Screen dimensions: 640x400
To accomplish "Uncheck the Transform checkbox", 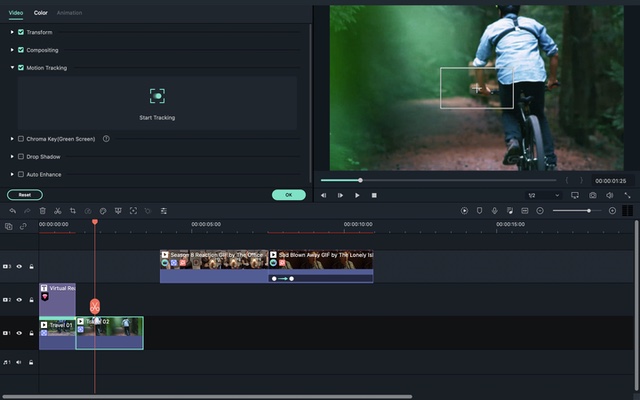I will (21, 32).
